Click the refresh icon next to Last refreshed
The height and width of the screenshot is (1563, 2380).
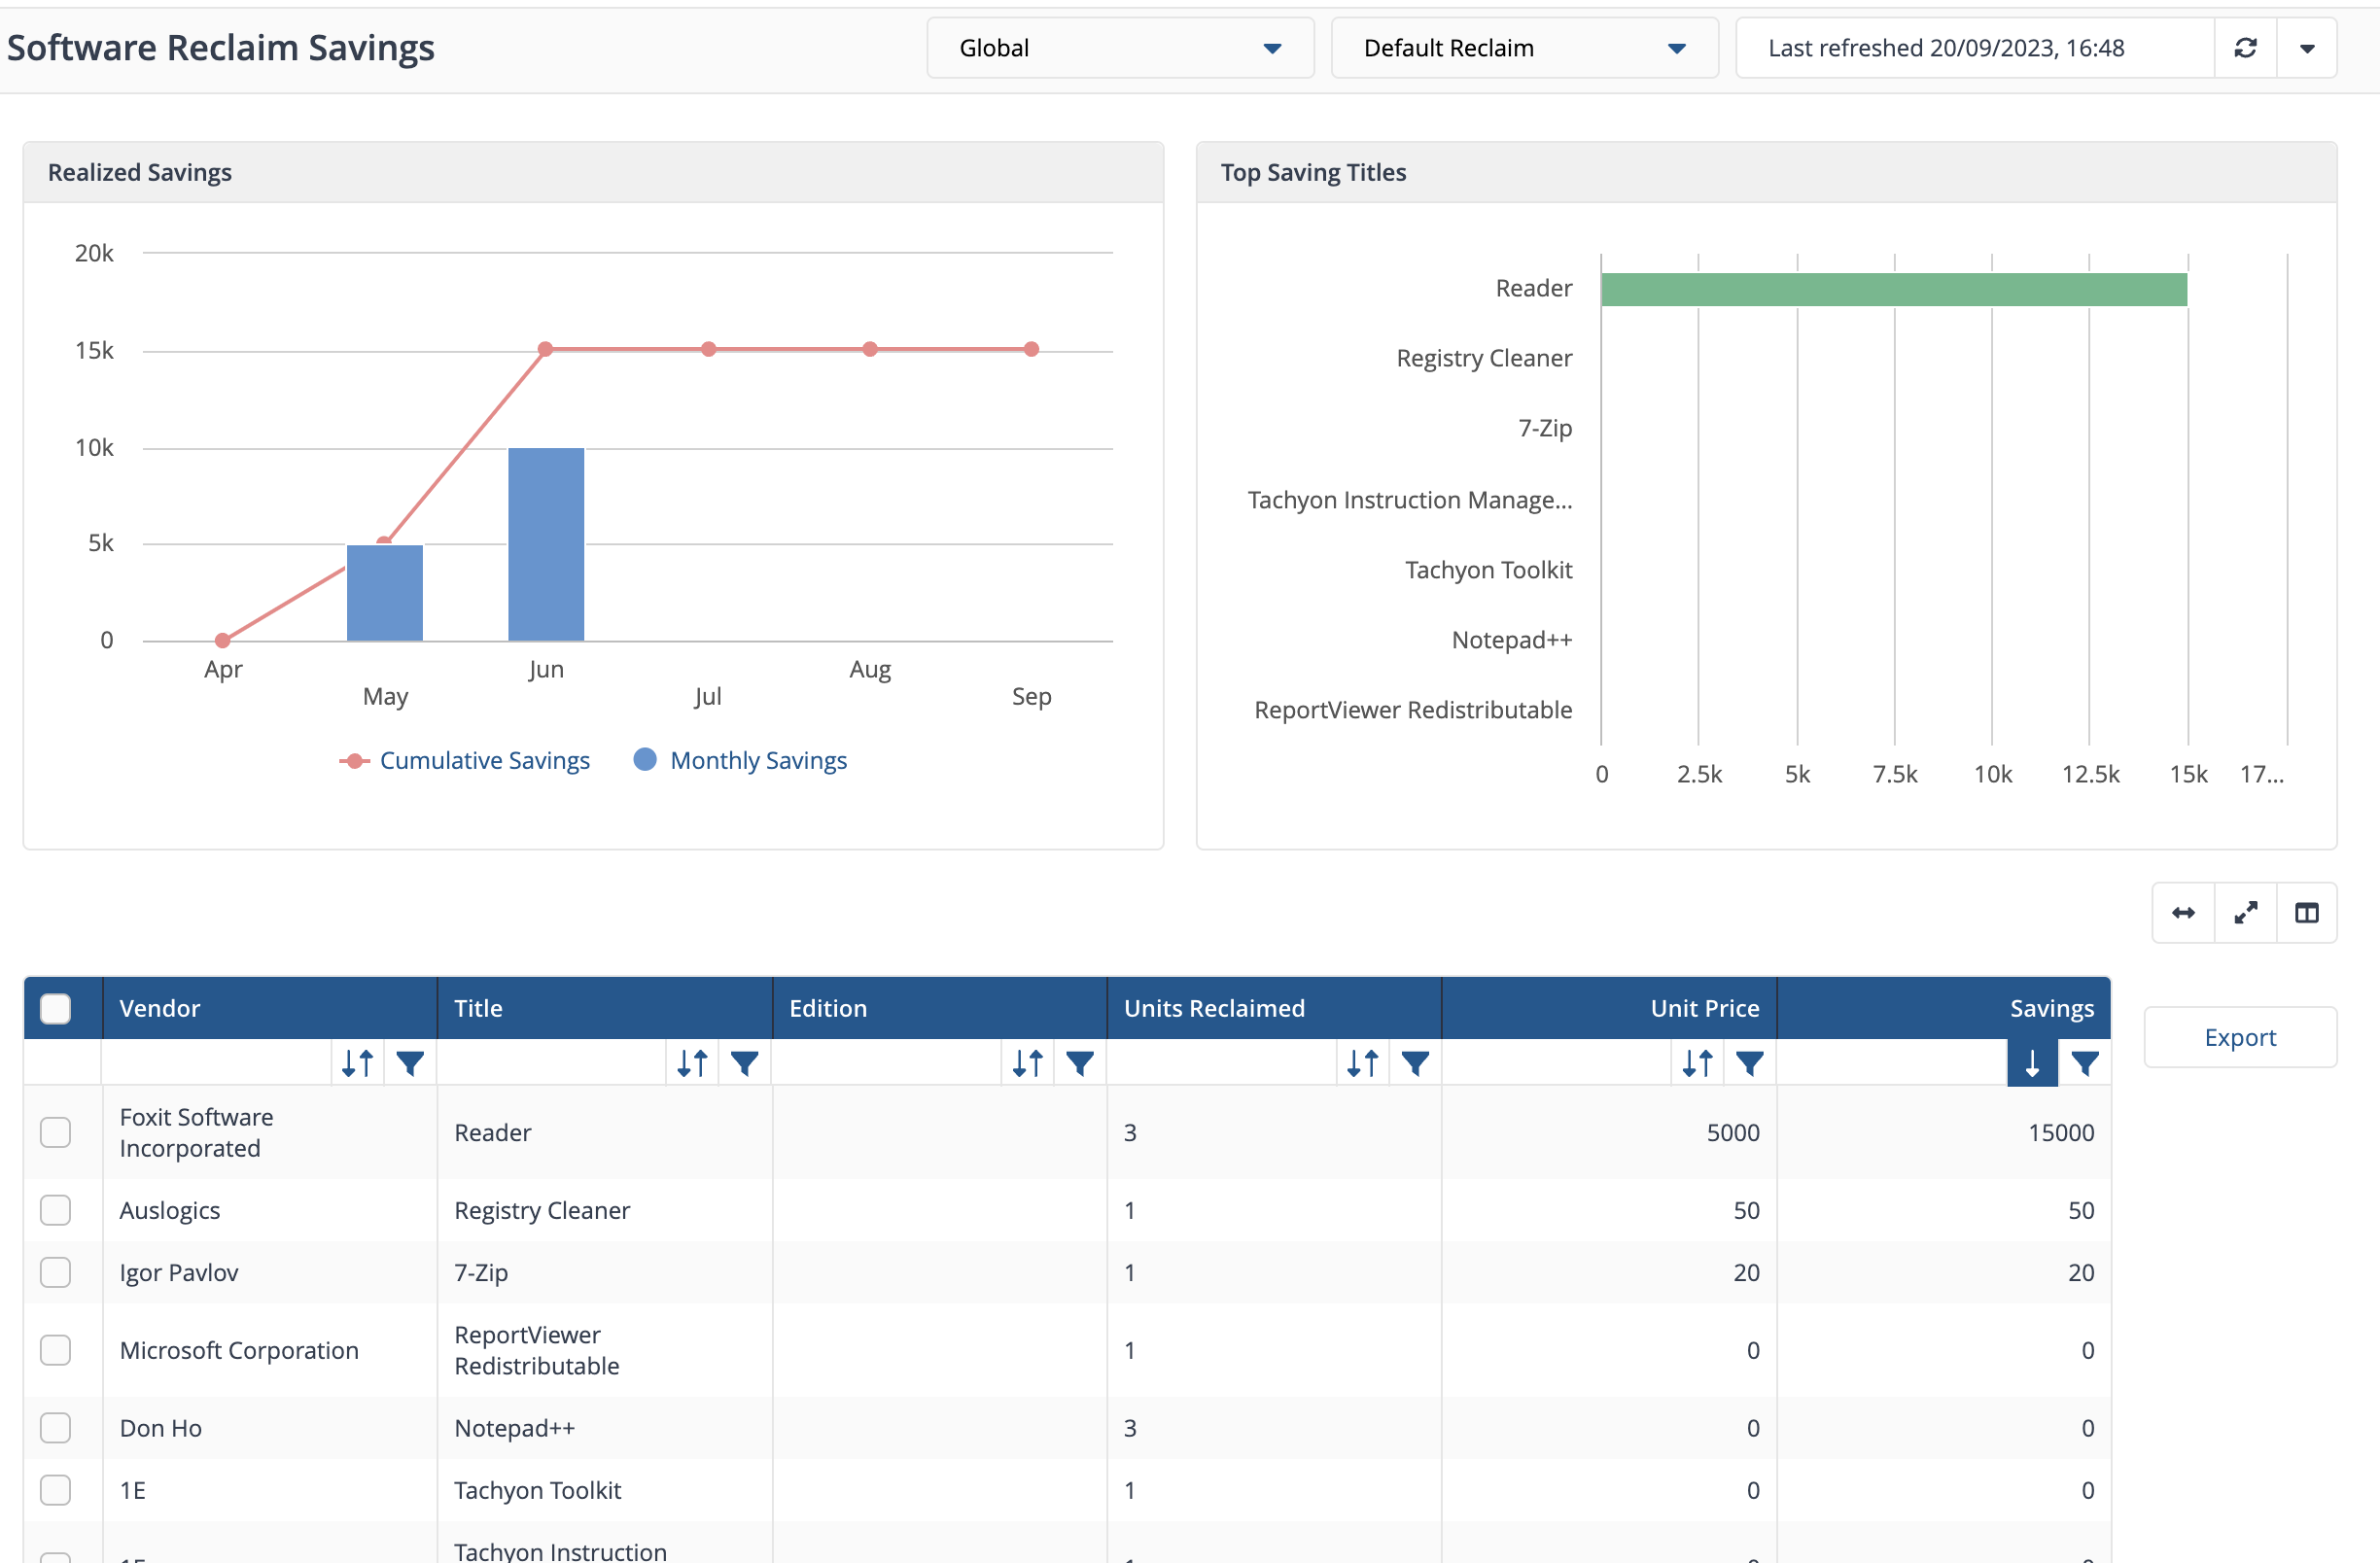[x=2245, y=48]
